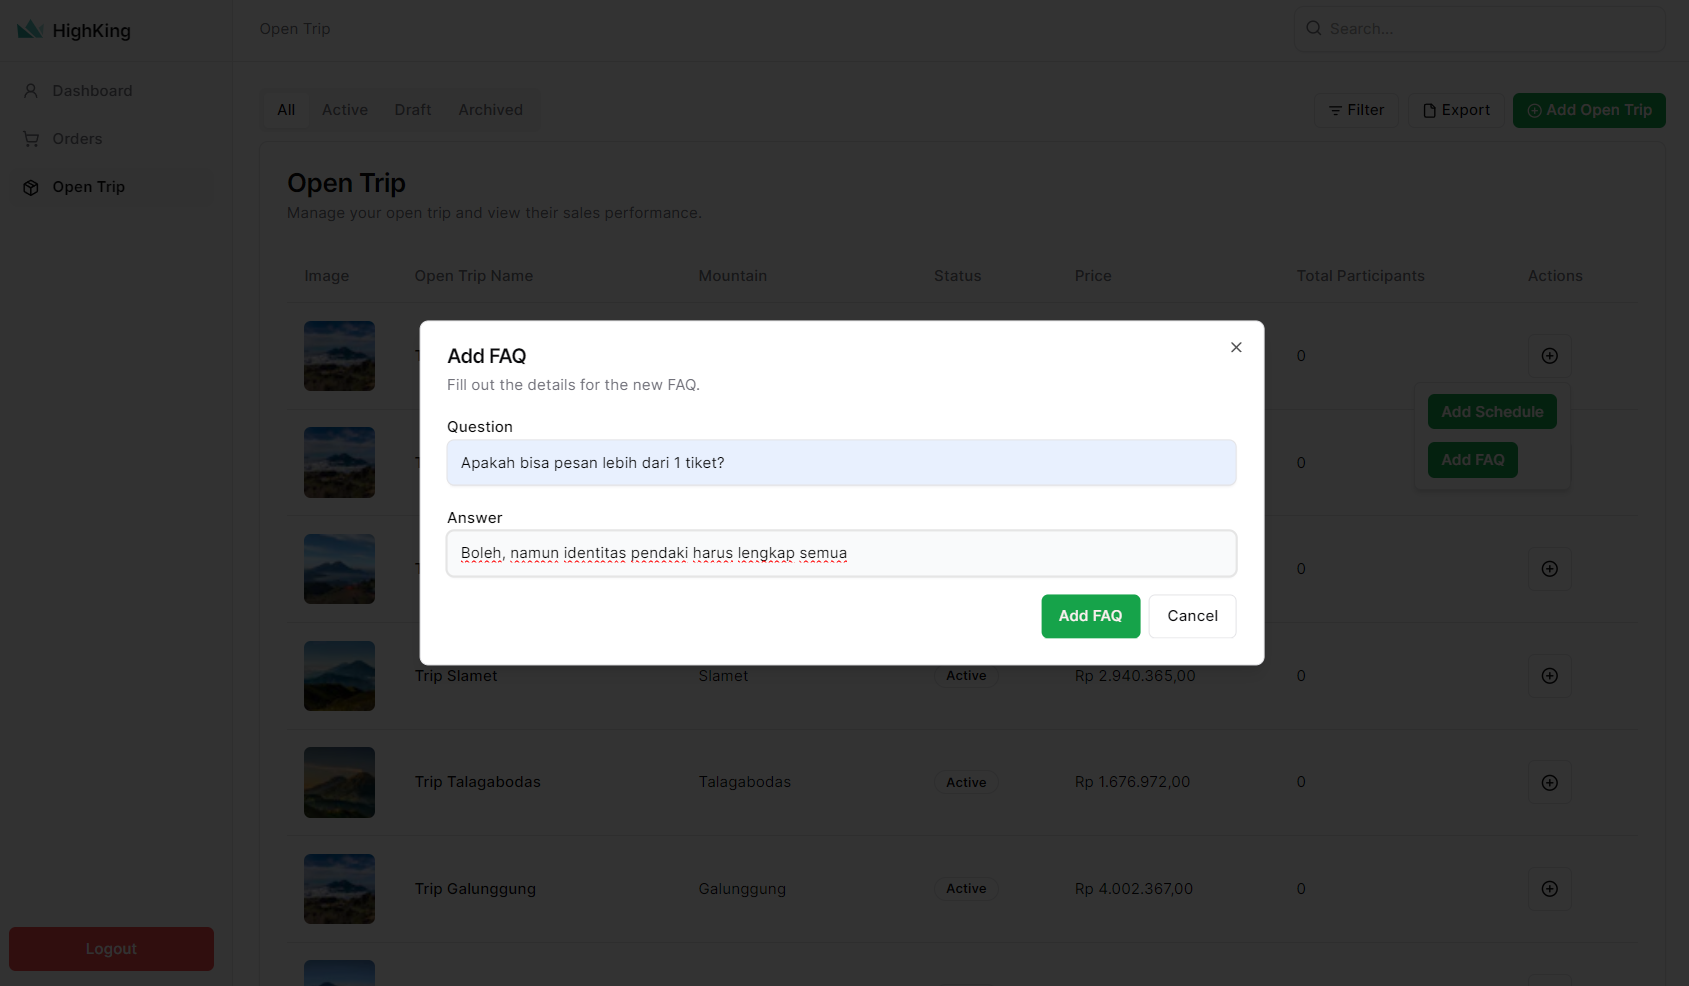Export the open trip list
The width and height of the screenshot is (1689, 986).
click(1456, 110)
